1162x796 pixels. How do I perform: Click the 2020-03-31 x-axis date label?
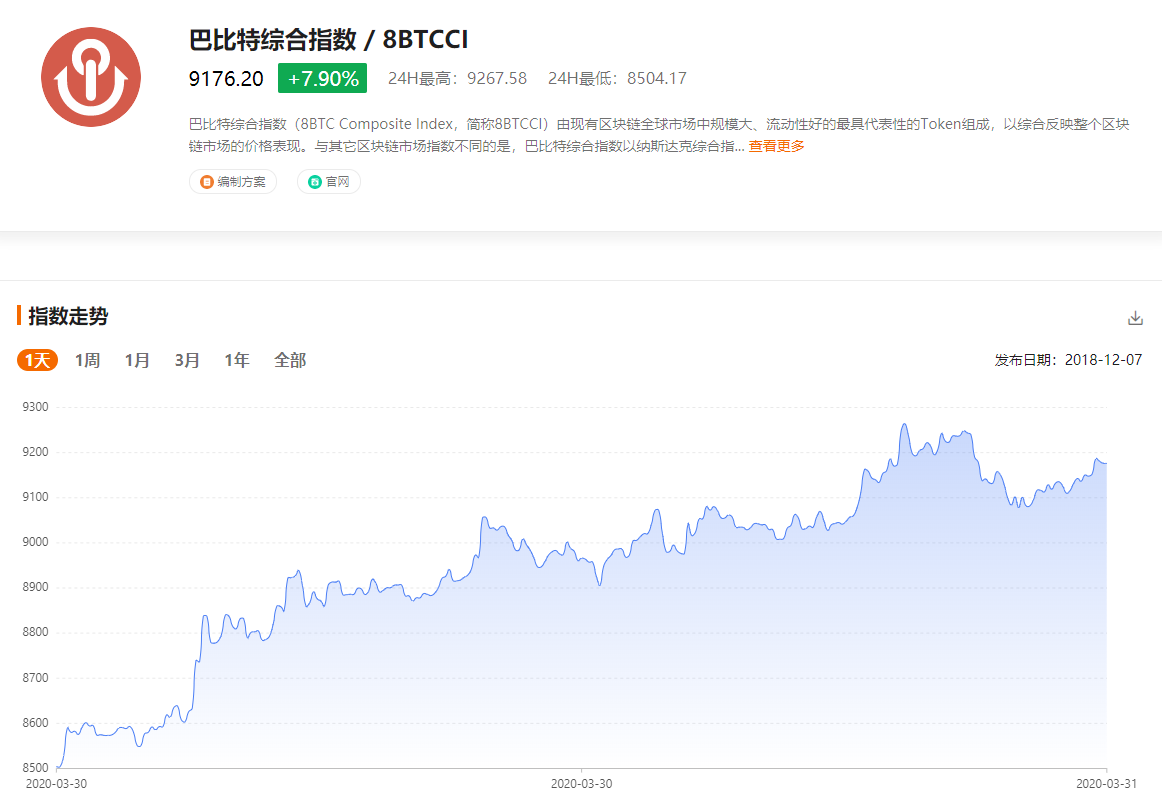pos(1106,784)
